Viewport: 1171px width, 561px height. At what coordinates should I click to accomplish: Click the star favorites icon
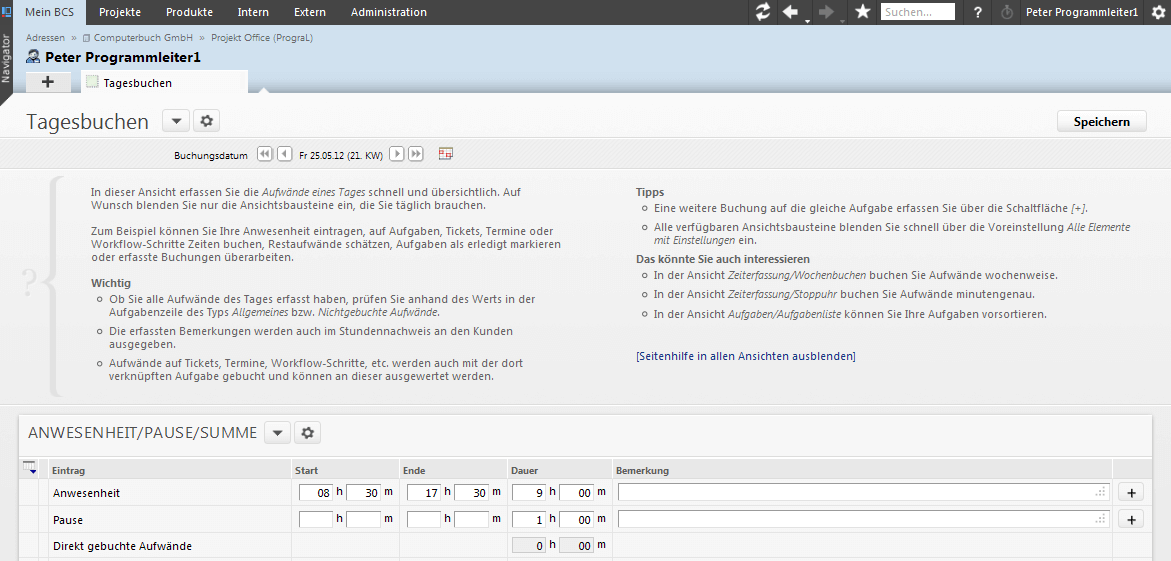coord(863,12)
